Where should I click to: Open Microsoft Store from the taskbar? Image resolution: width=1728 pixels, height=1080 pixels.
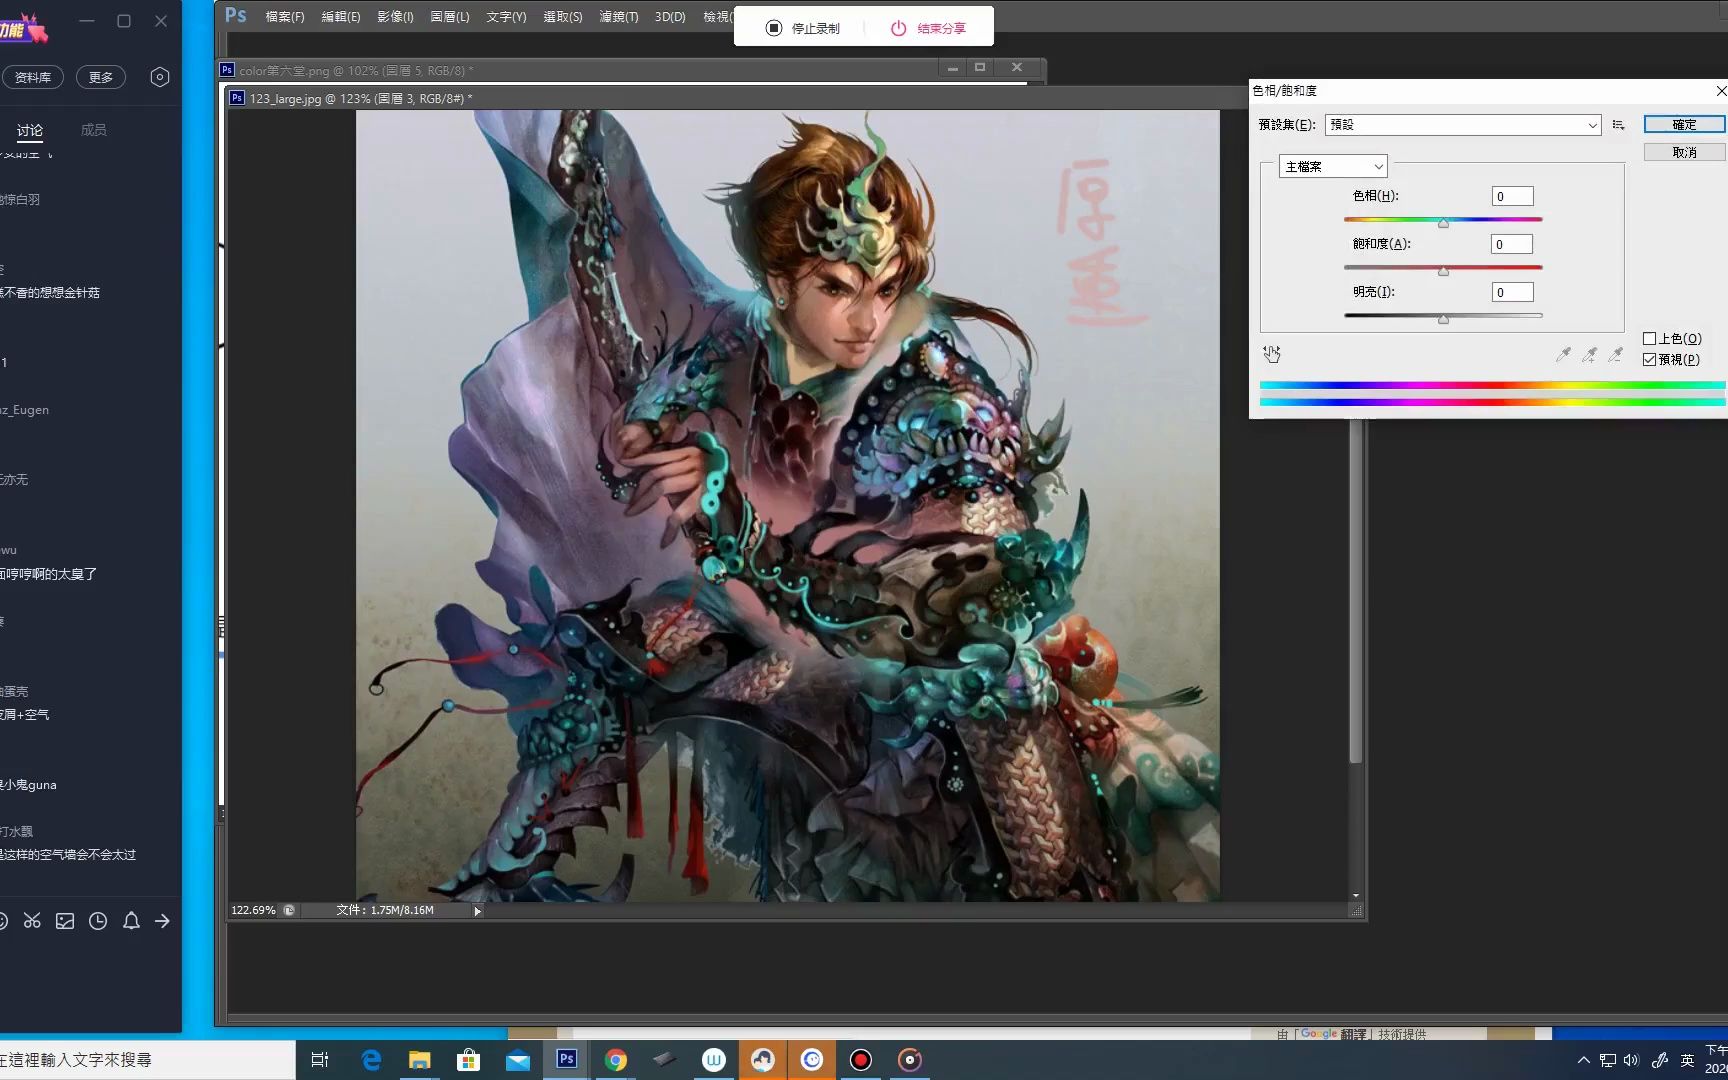coord(468,1060)
